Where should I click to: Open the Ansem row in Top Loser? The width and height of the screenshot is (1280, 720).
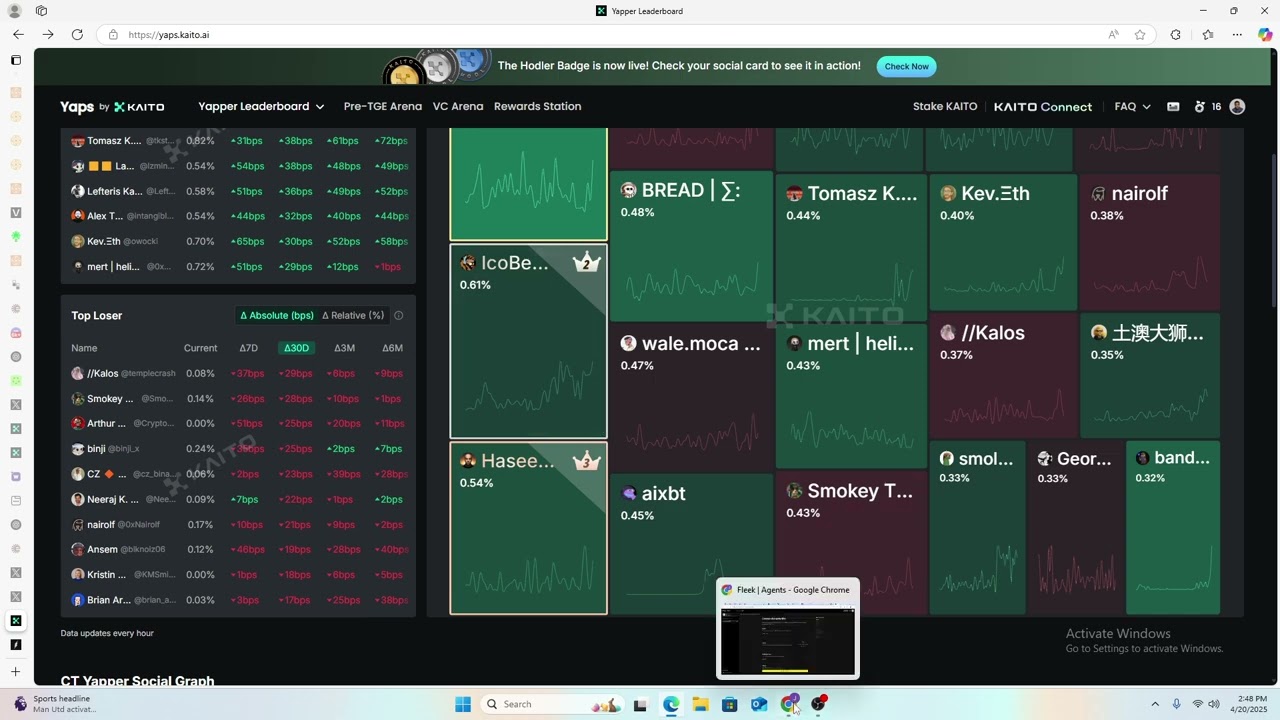238,549
